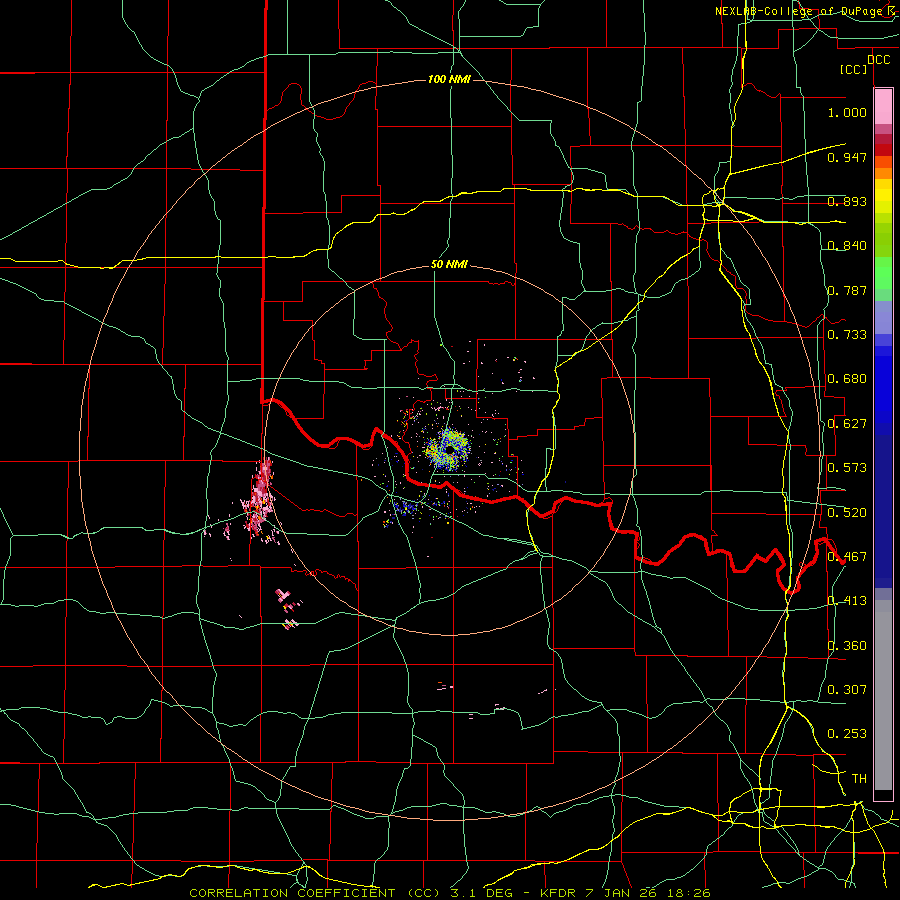Click the 0.467 value on the color scale
Viewport: 900px width, 900px height.
(847, 557)
